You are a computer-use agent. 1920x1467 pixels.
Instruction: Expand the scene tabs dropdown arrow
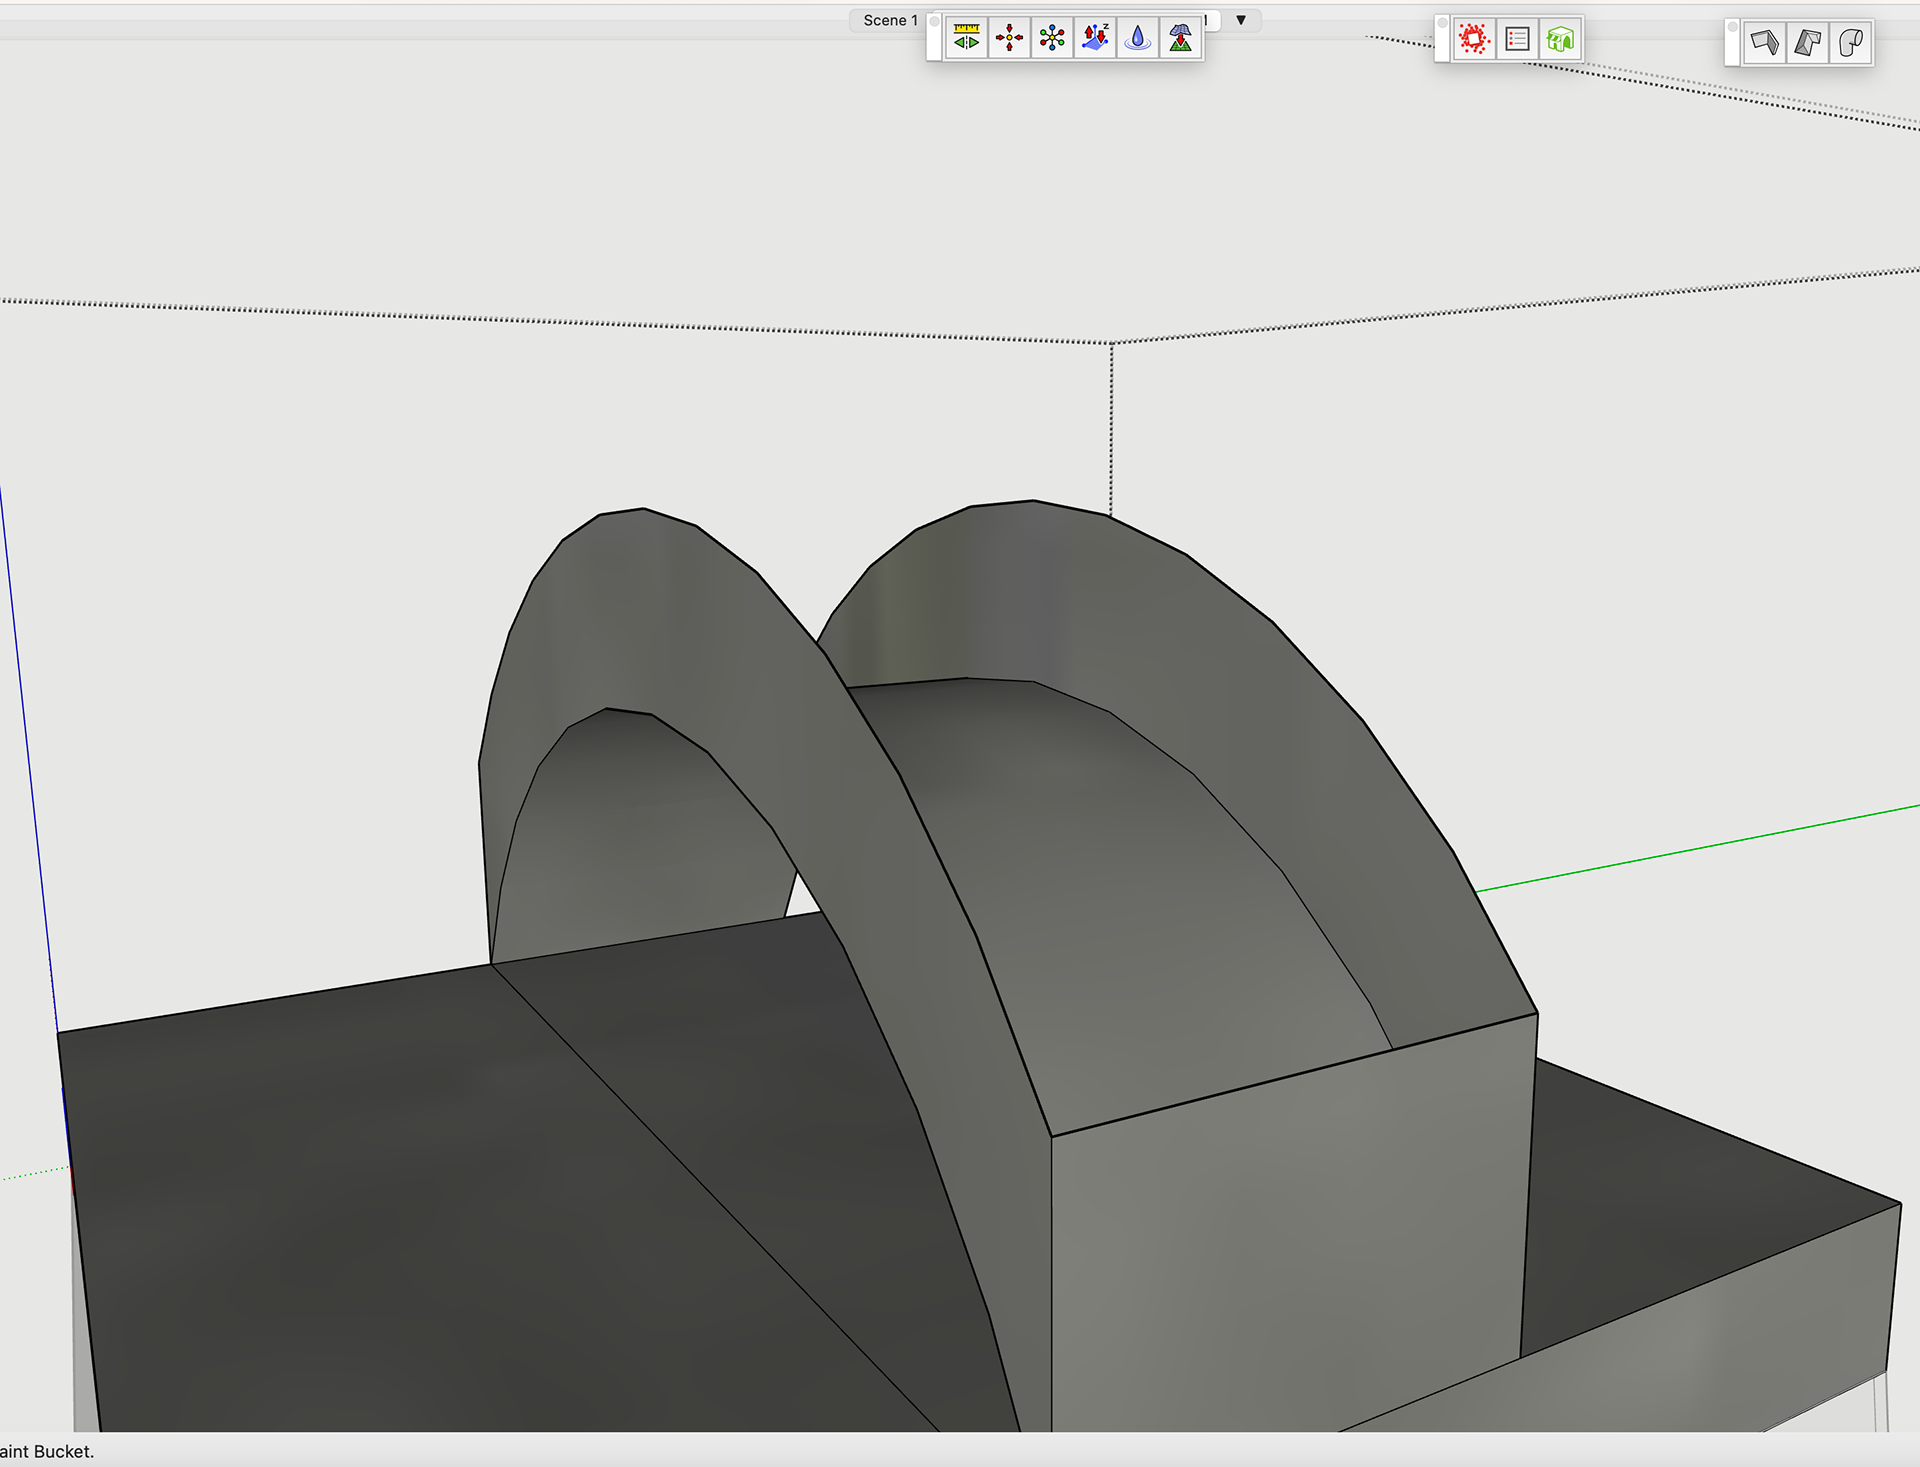tap(1241, 20)
